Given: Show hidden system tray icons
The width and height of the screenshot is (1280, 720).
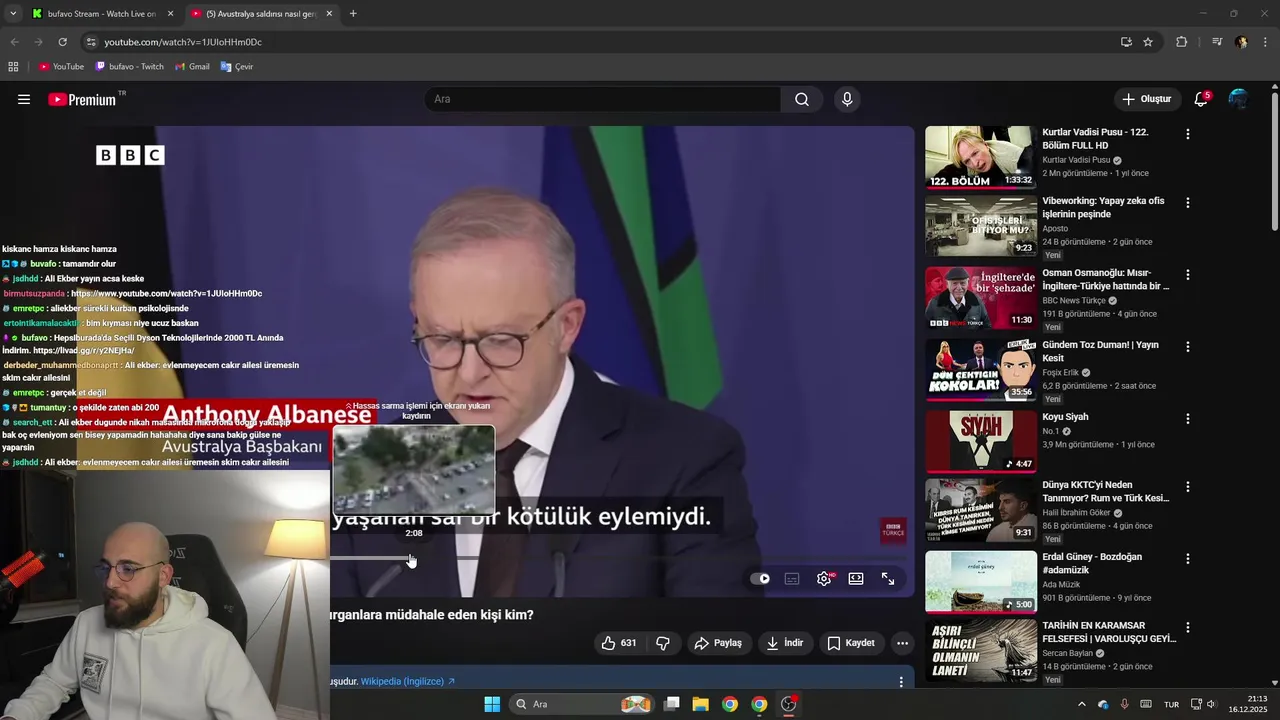Looking at the screenshot, I should click(x=1081, y=704).
